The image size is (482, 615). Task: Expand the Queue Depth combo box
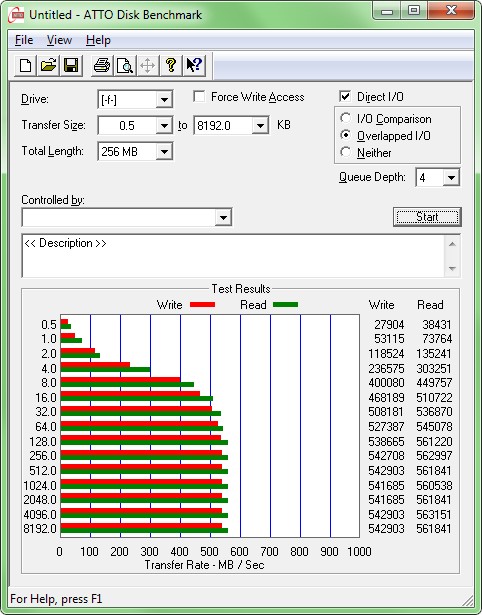point(451,178)
